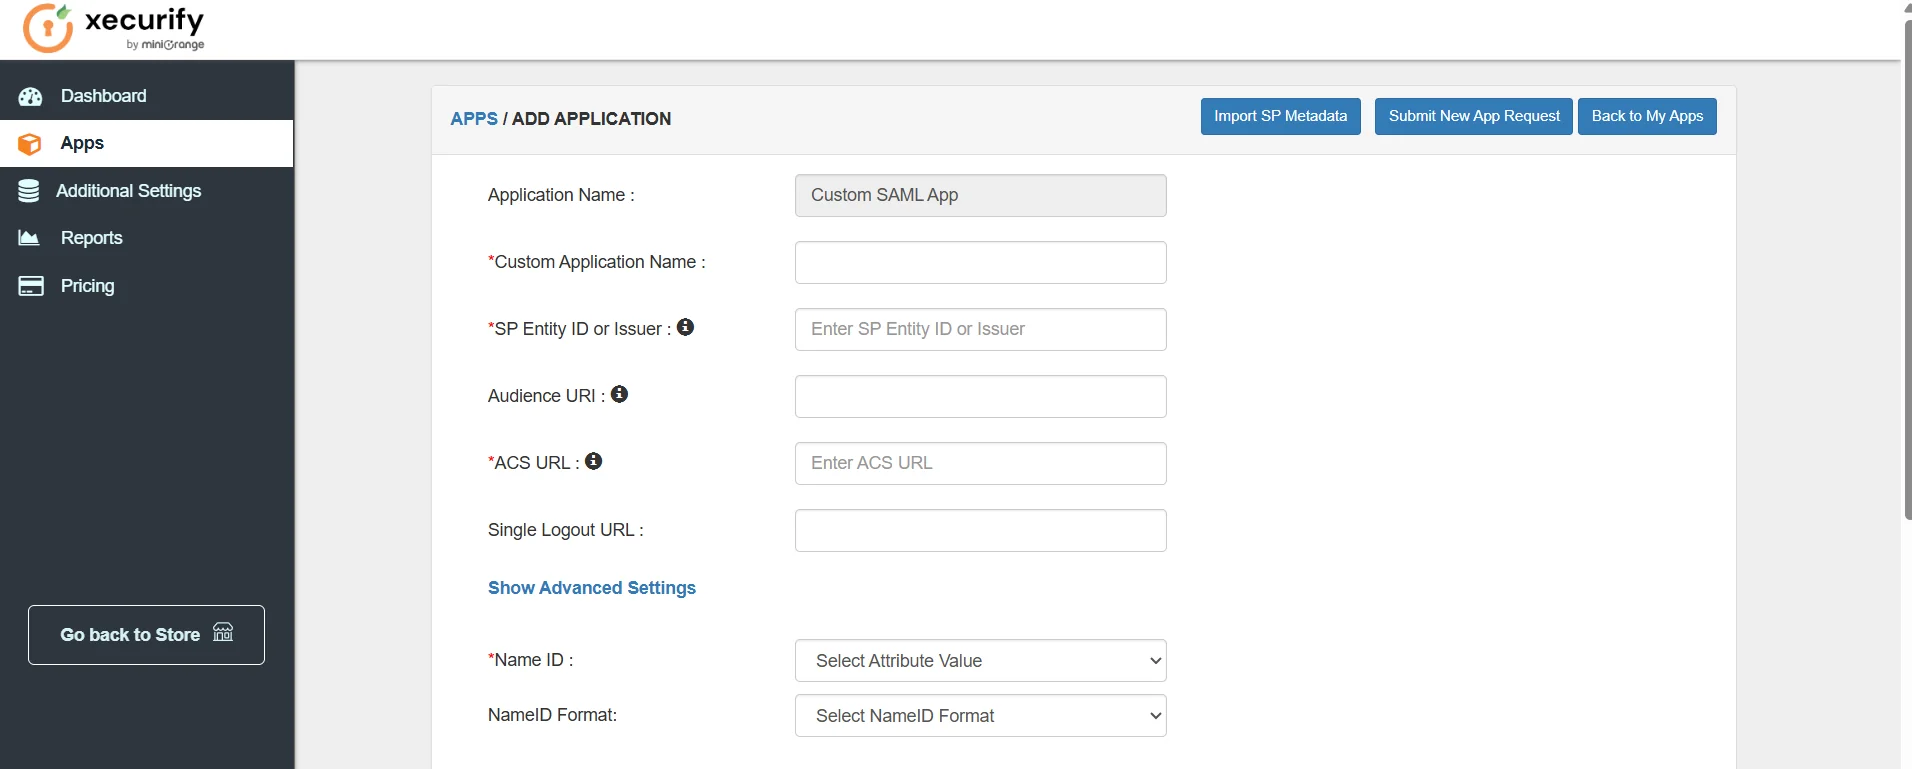The width and height of the screenshot is (1912, 769).
Task: Click the Apps box icon
Action: 30,144
